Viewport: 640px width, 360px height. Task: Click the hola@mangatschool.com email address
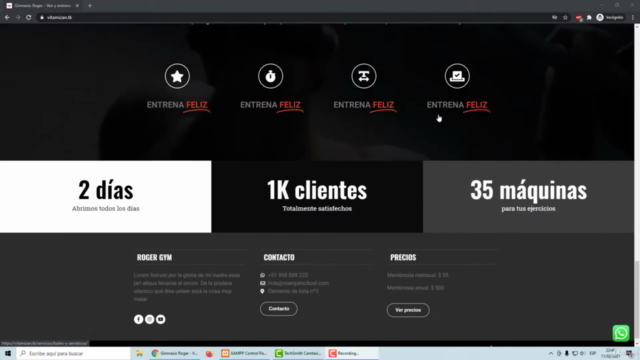(x=298, y=283)
